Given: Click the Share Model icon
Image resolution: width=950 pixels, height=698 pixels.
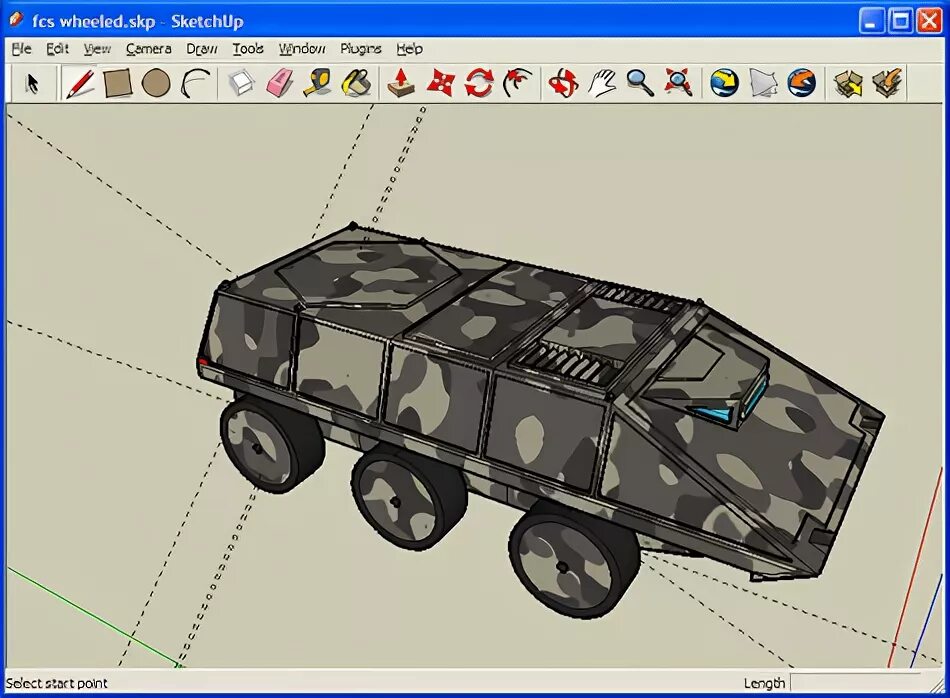Looking at the screenshot, I should pos(888,83).
